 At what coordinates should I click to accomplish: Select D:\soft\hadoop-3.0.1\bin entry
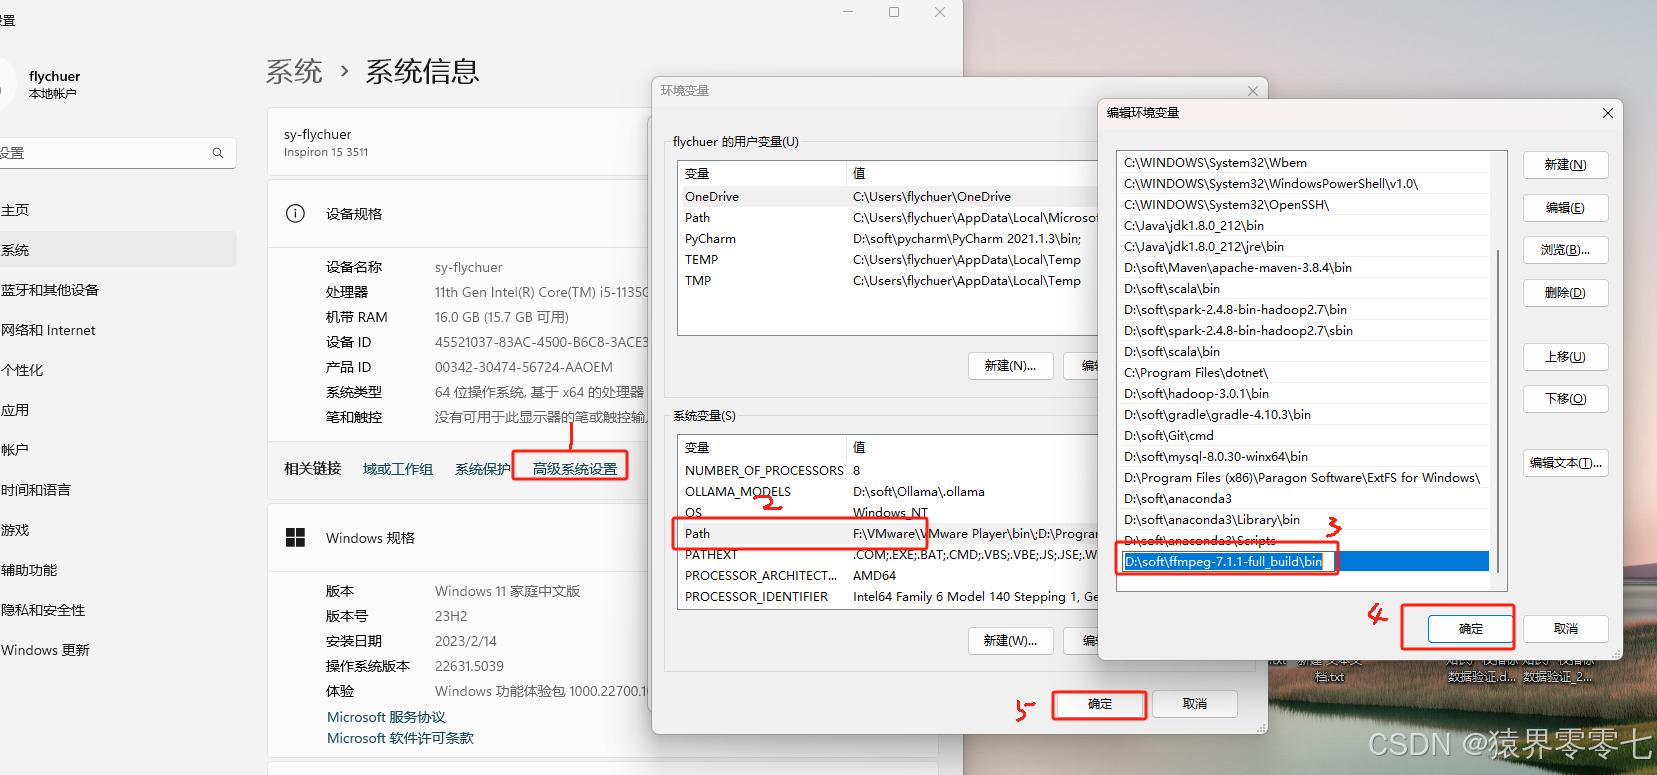coord(1305,394)
